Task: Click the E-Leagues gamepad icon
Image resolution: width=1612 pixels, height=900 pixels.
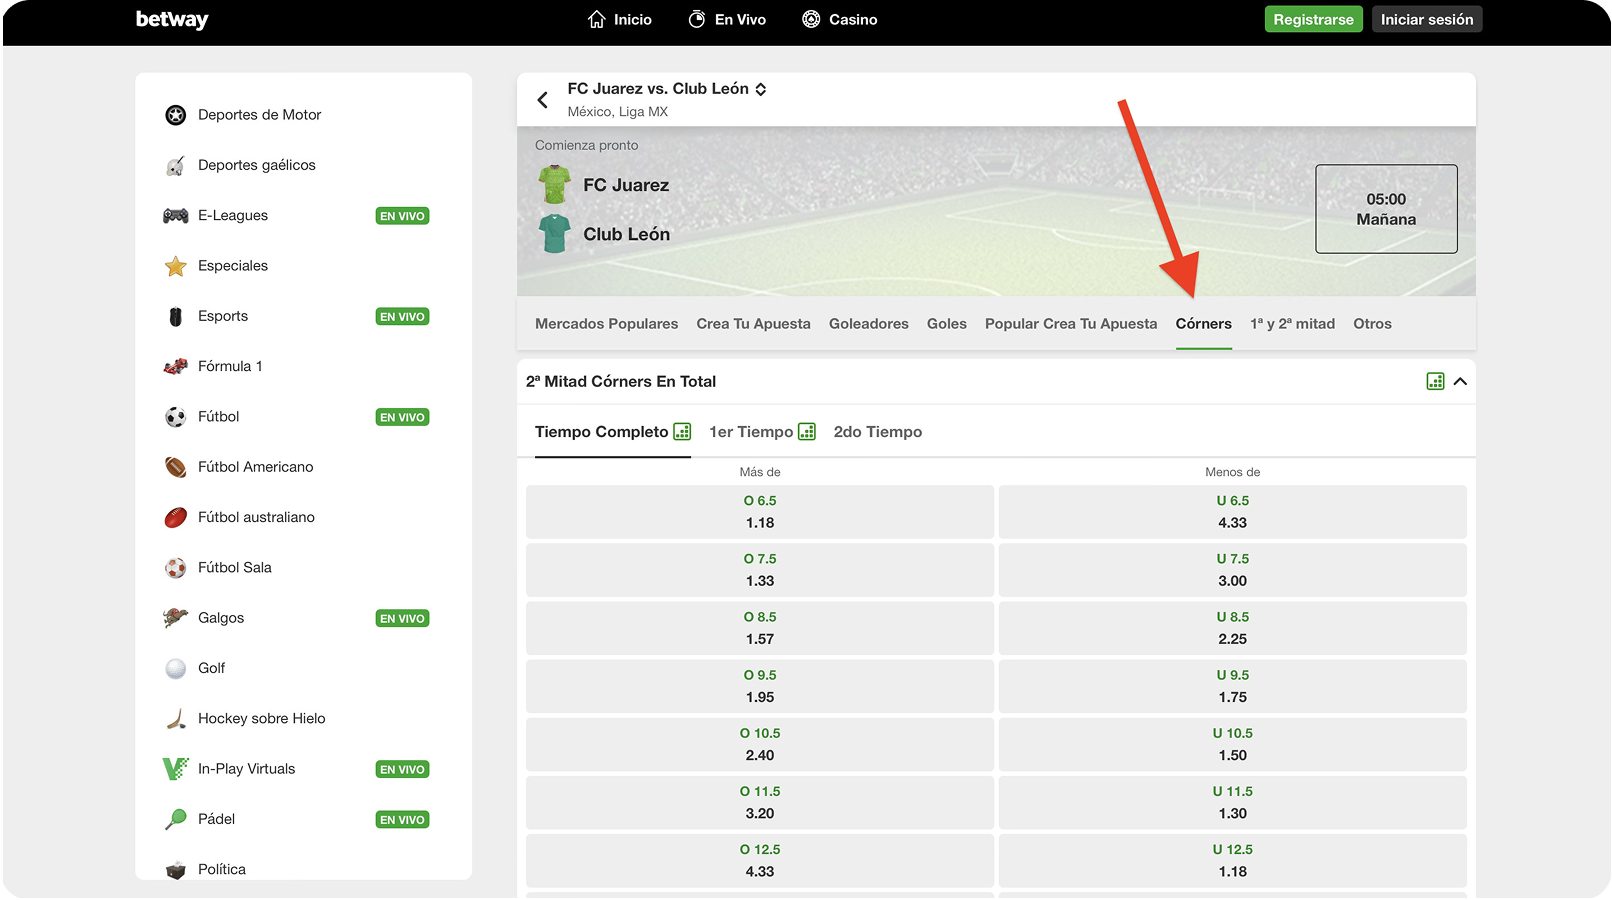Action: [x=176, y=216]
